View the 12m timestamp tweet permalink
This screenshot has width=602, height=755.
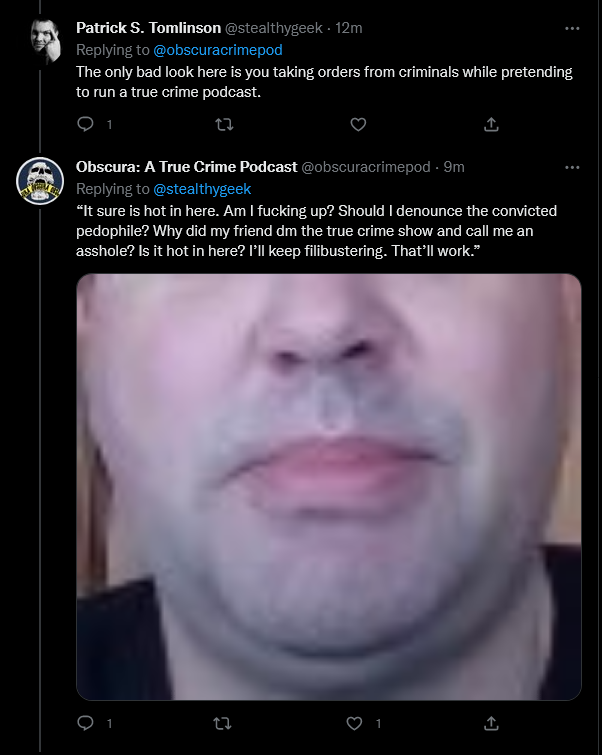pyautogui.click(x=349, y=28)
